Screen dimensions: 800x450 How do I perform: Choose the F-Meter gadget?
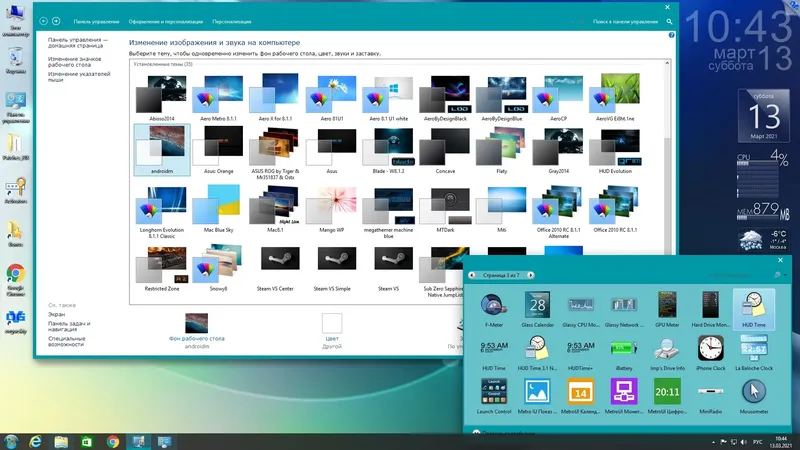coord(493,309)
